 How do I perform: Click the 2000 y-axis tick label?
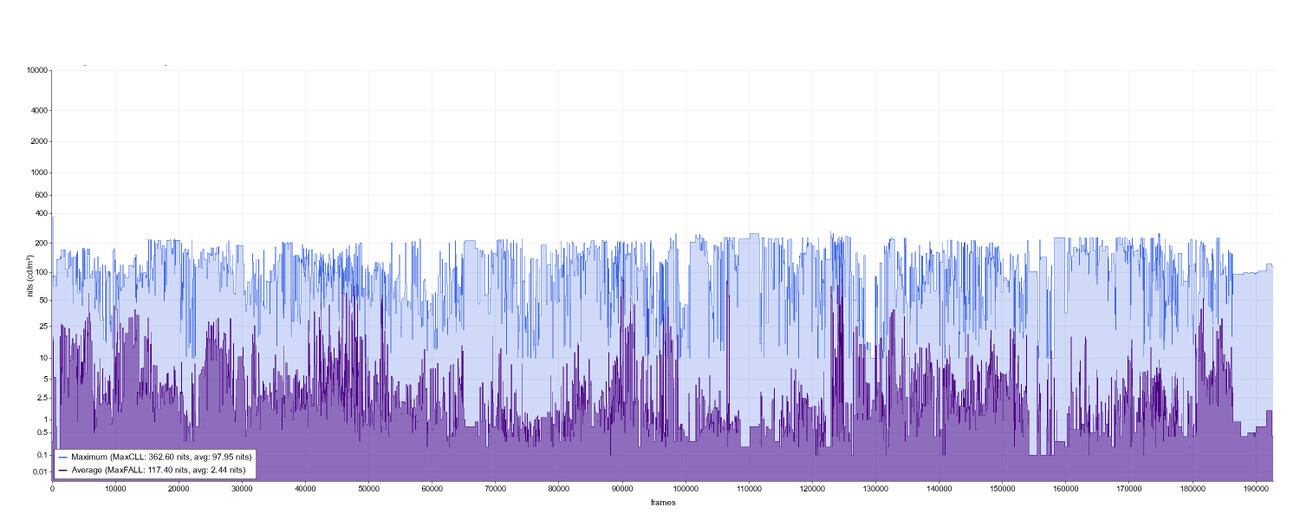[38, 142]
